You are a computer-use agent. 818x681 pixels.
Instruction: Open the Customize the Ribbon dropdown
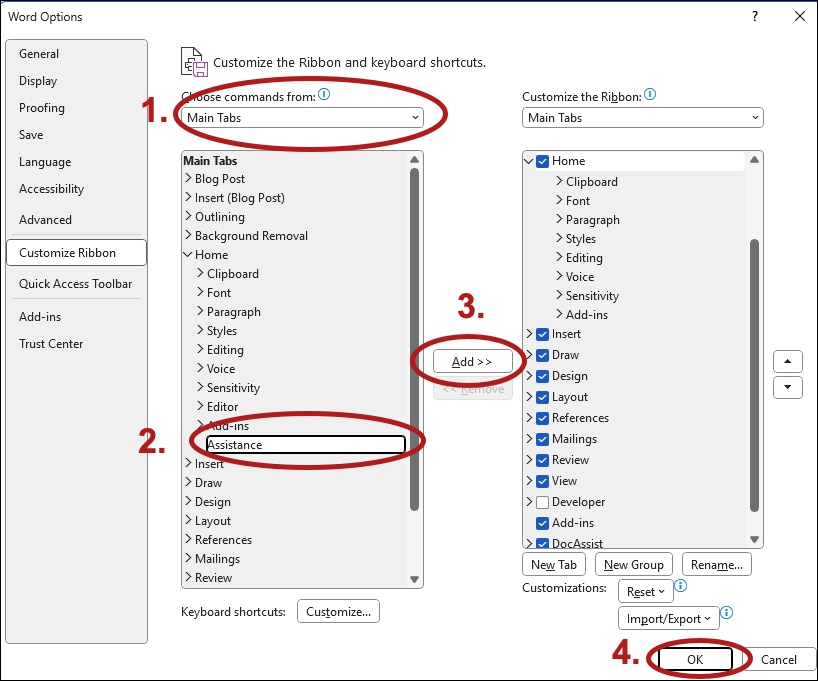pyautogui.click(x=642, y=118)
